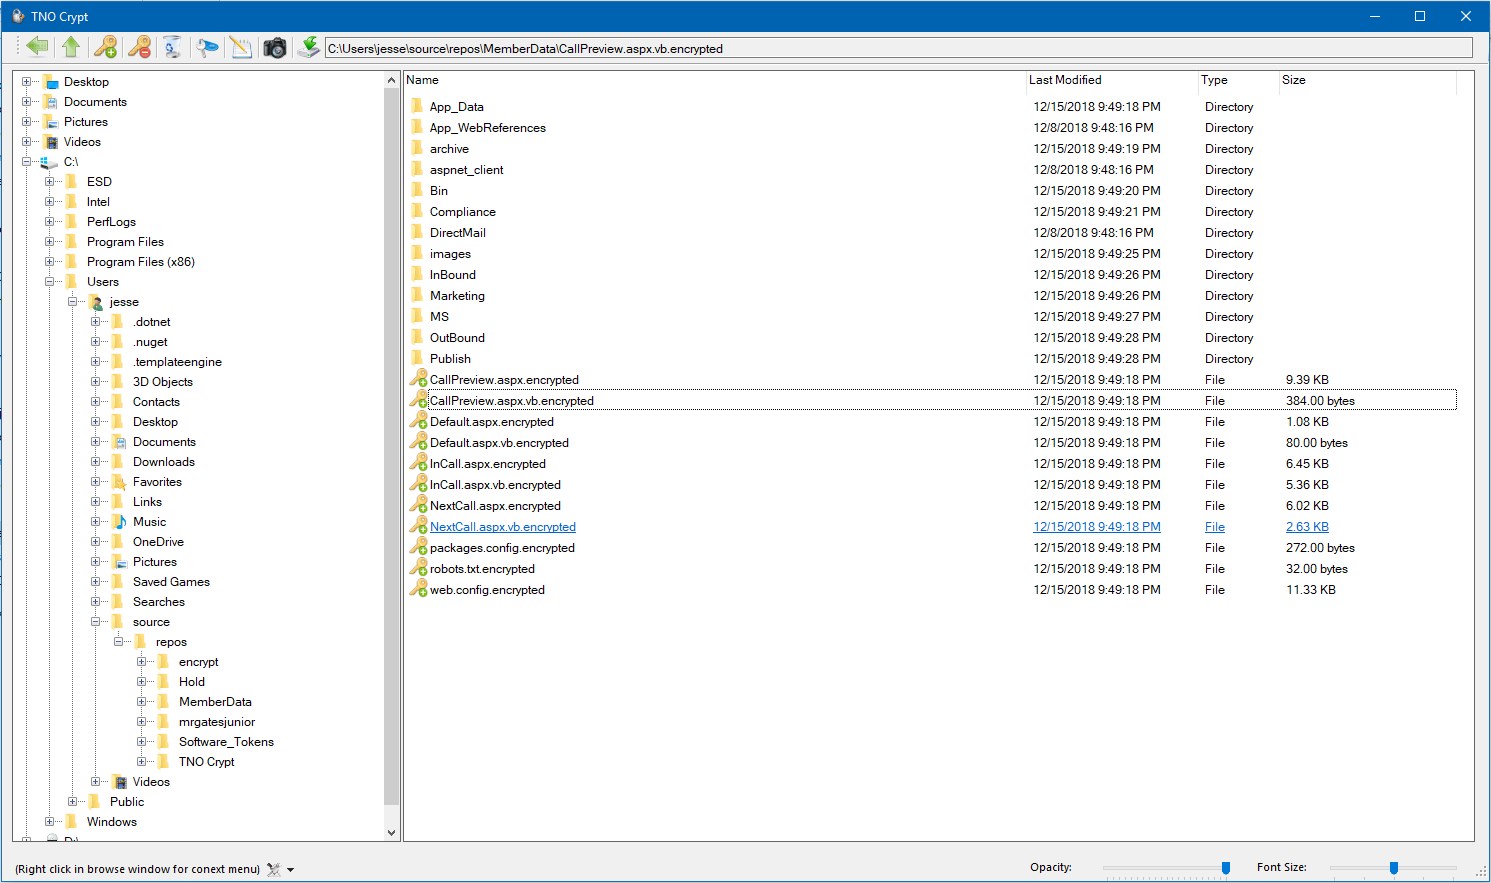Click the green up-folder arrow
This screenshot has height=883, width=1491.
70,46
